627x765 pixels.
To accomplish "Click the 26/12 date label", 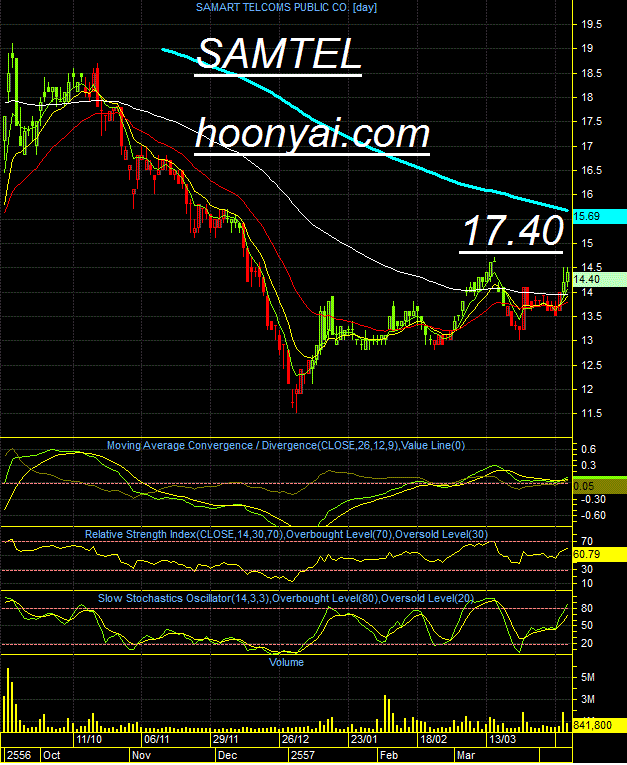I will click(x=295, y=739).
